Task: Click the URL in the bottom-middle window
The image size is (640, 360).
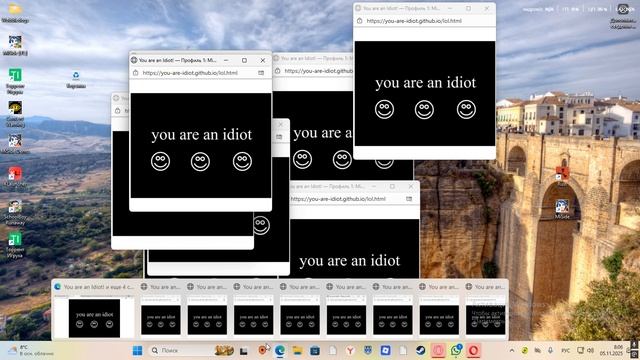Action: pos(338,199)
